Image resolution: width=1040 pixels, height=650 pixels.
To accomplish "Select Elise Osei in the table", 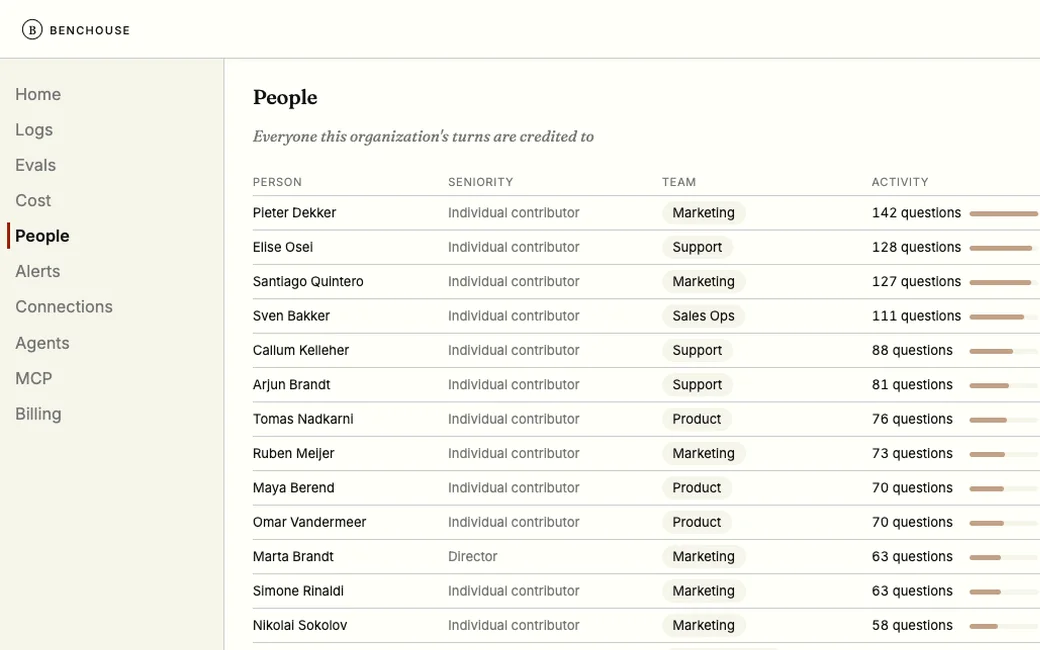I will [283, 247].
